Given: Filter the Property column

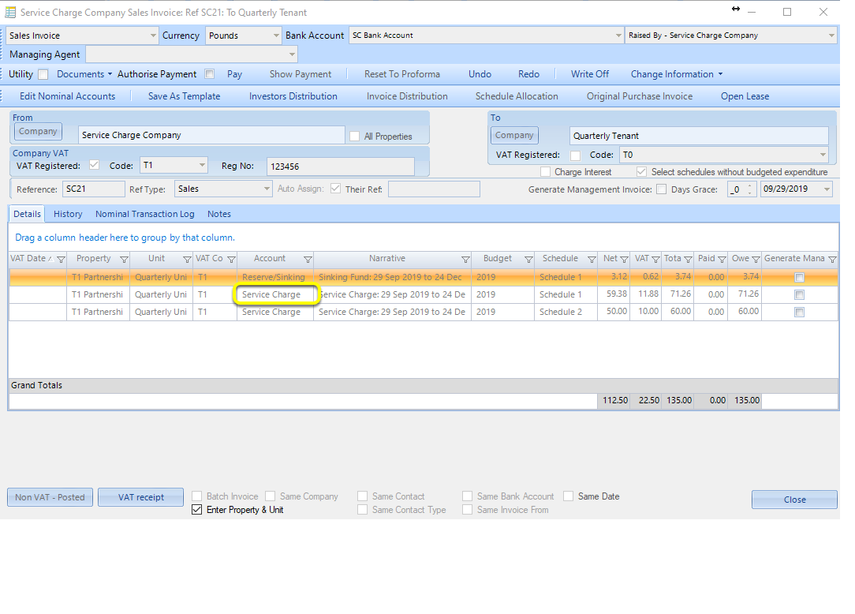Looking at the screenshot, I should pos(124,259).
